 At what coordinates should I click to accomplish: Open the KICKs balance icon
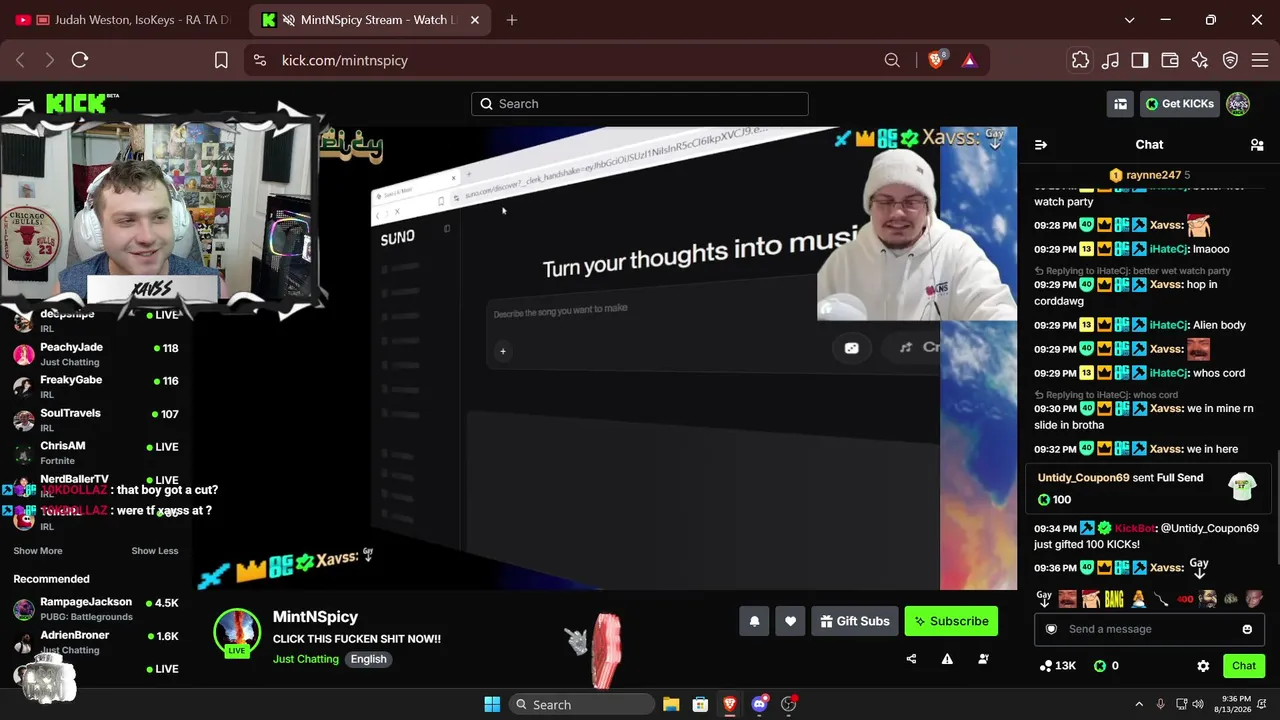(1106, 666)
